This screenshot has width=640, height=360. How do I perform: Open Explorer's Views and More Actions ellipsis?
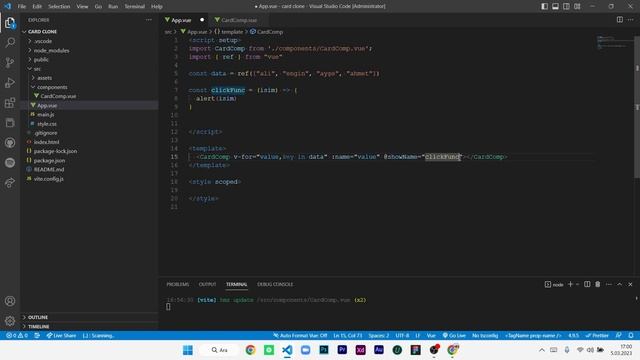click(x=149, y=20)
